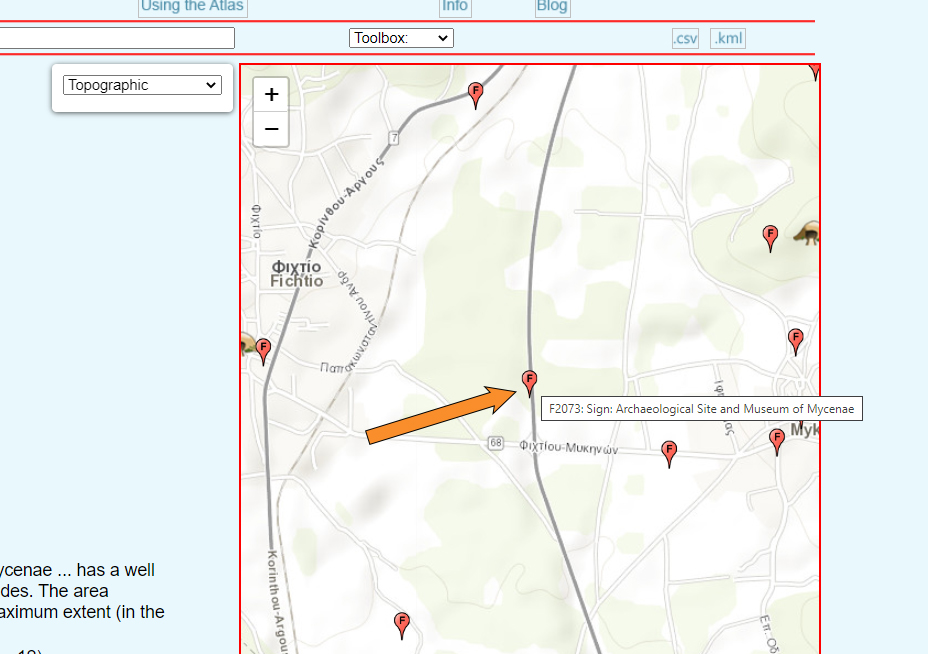Expand the Topographic basemap selector
This screenshot has width=928, height=654.
[x=141, y=85]
